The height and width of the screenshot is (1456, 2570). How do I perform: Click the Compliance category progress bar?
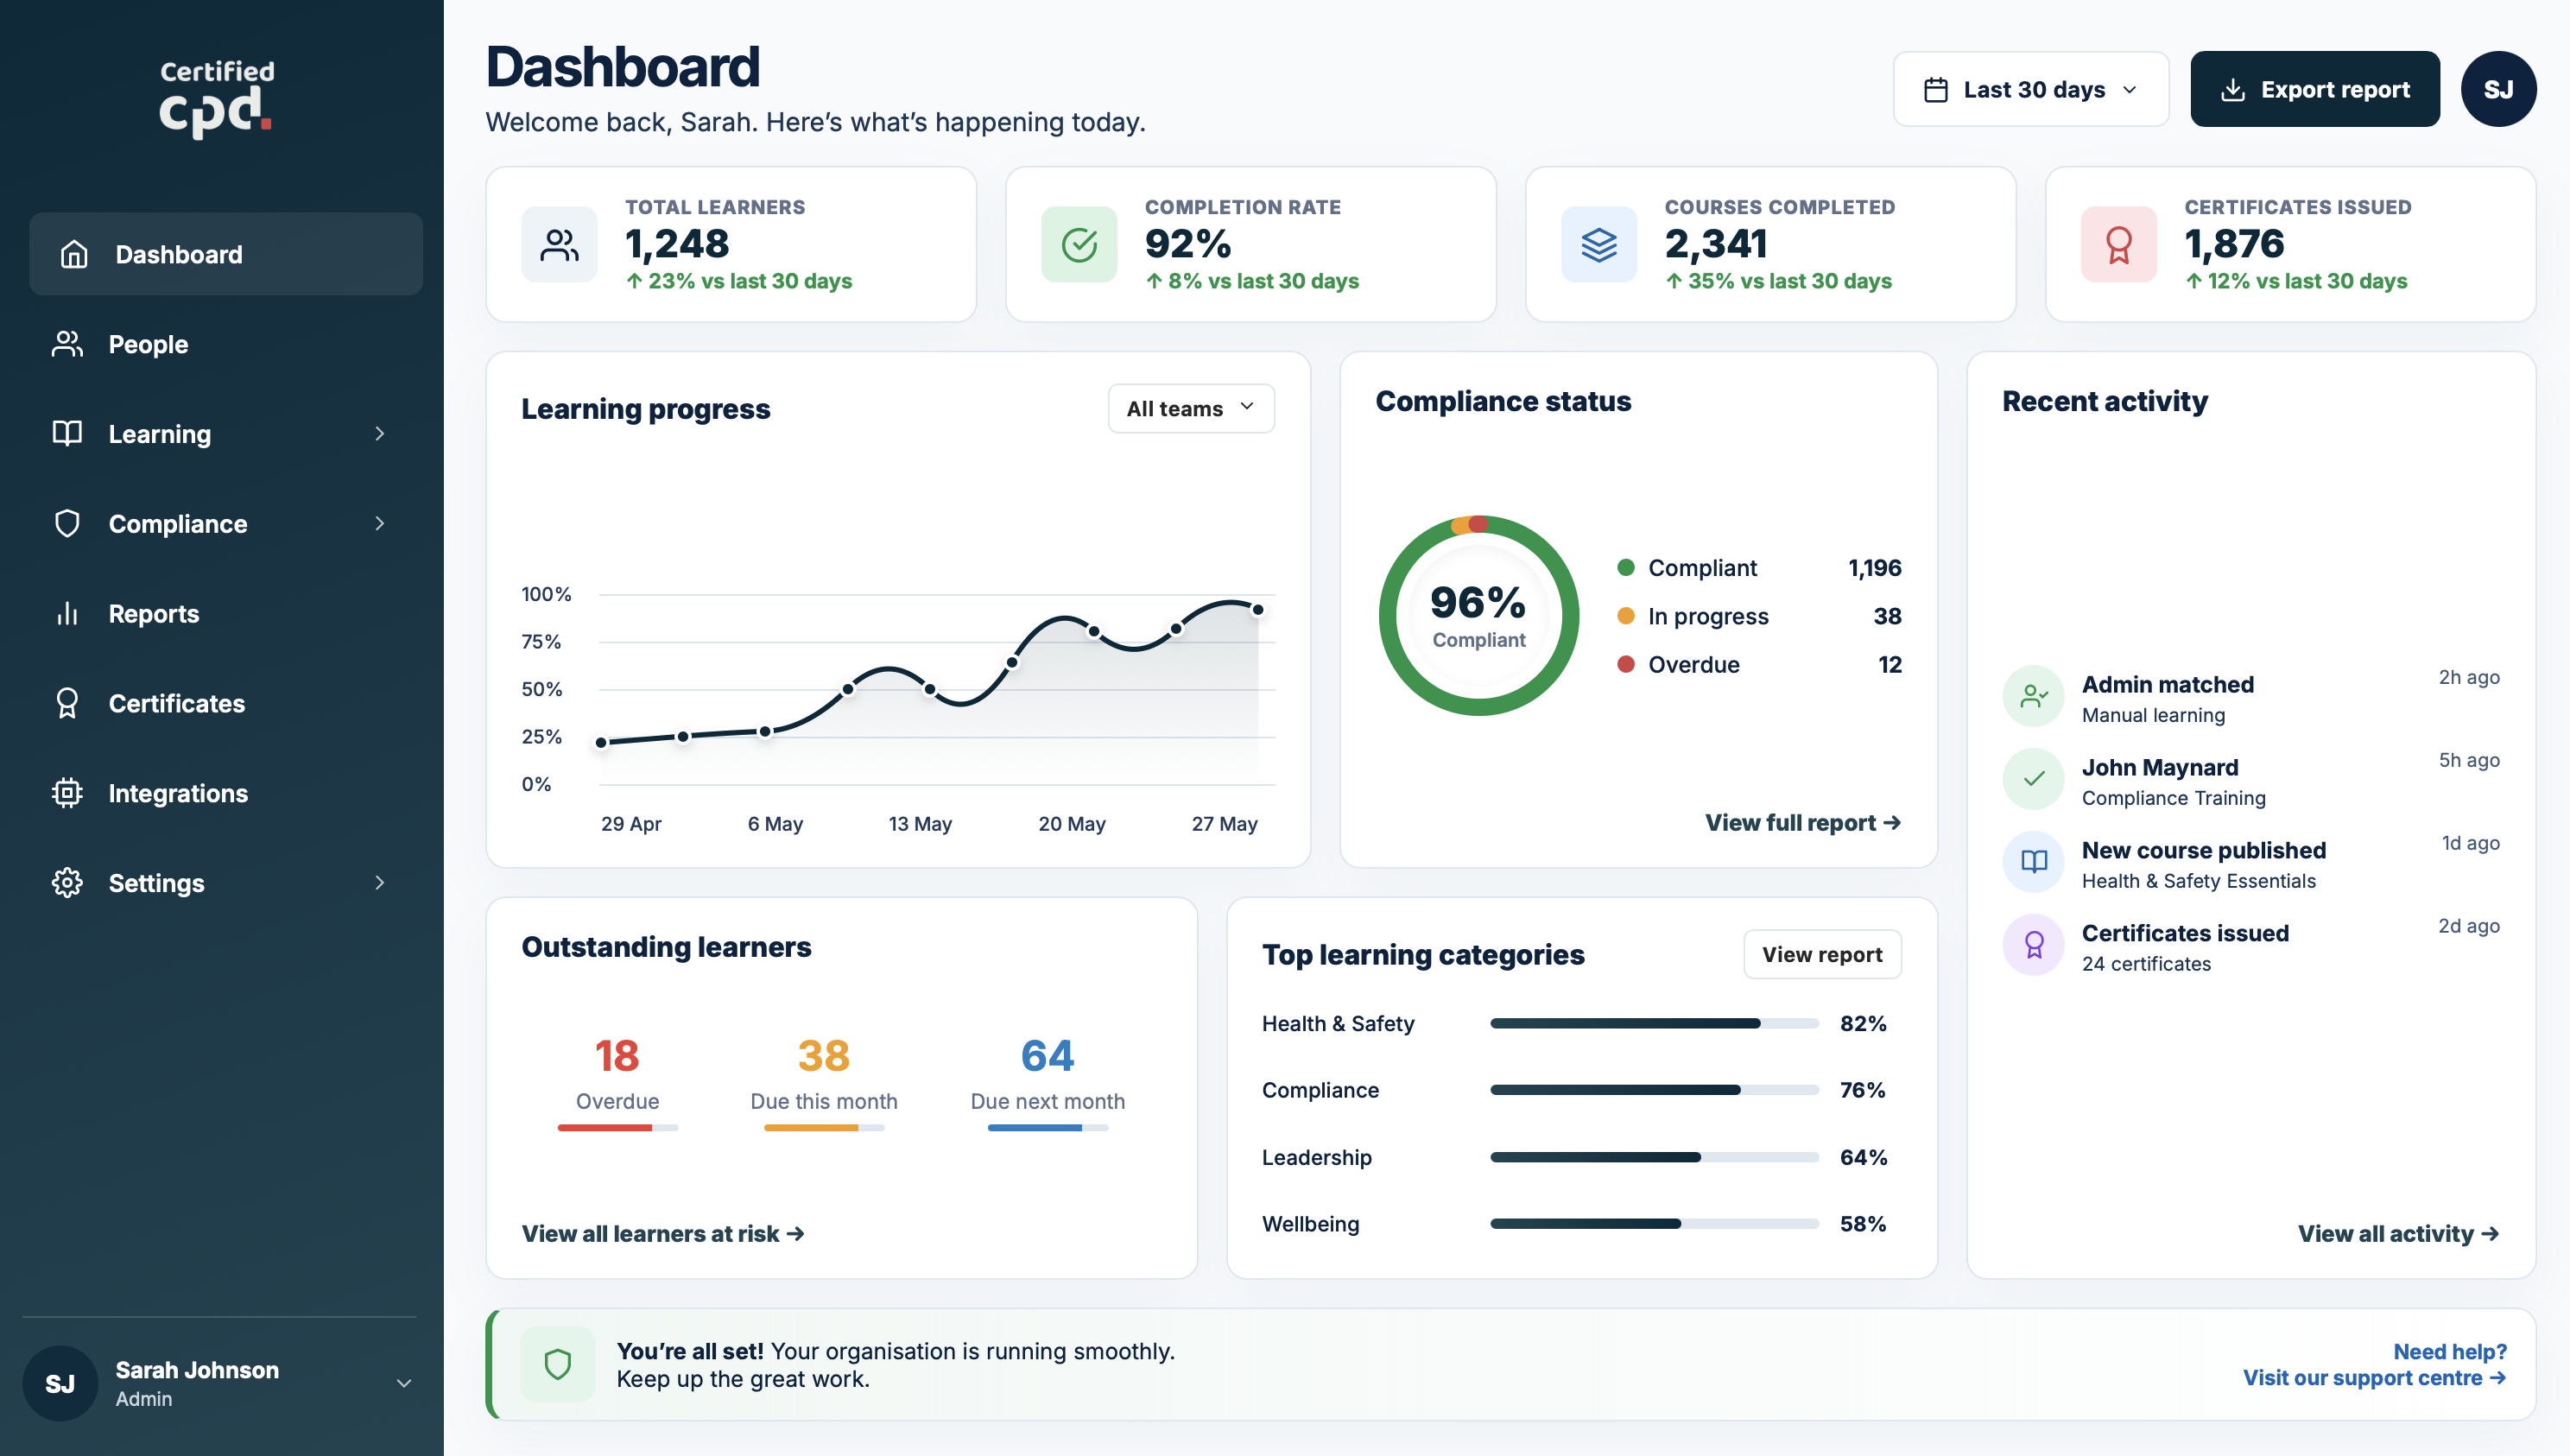click(x=1654, y=1091)
